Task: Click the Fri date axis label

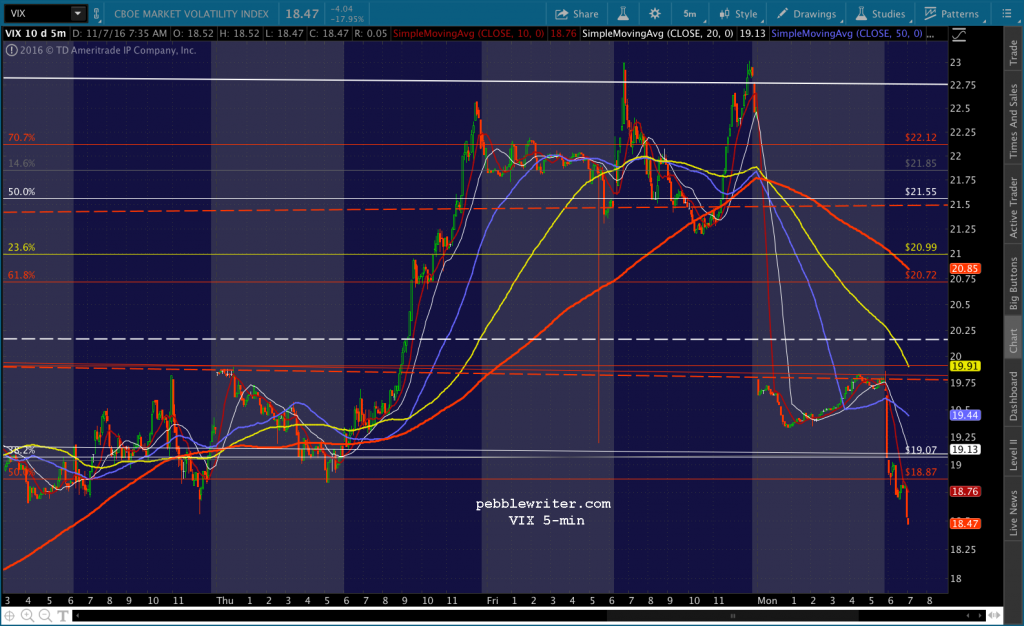Action: tap(492, 601)
